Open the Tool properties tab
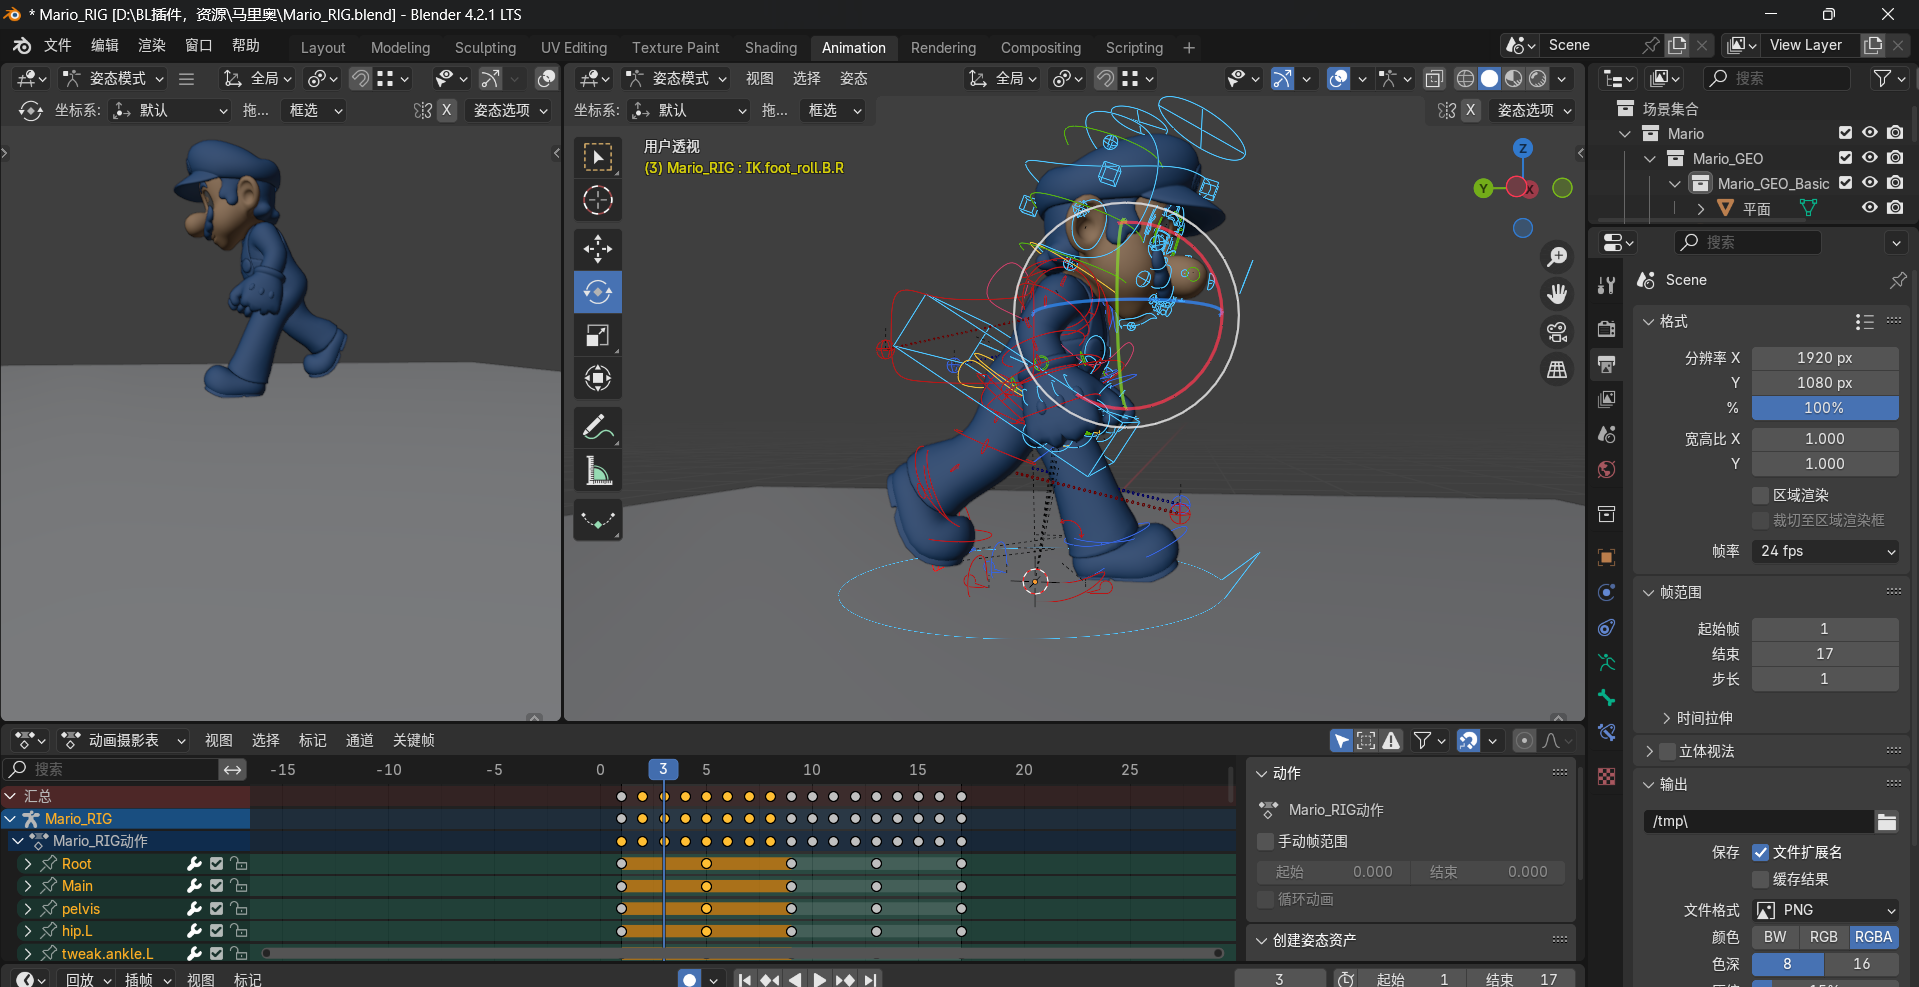 click(x=1607, y=285)
